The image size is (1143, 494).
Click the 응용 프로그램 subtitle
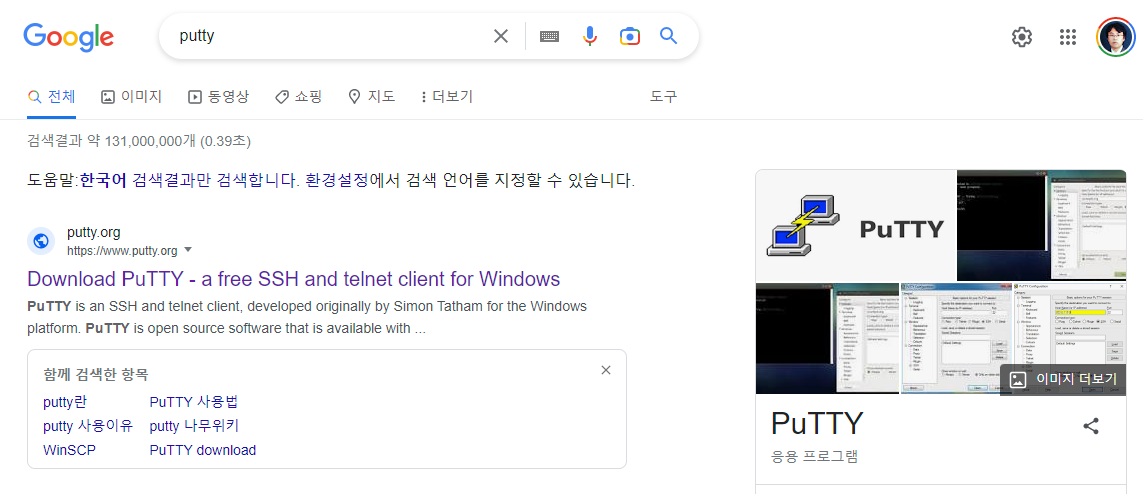tap(814, 457)
